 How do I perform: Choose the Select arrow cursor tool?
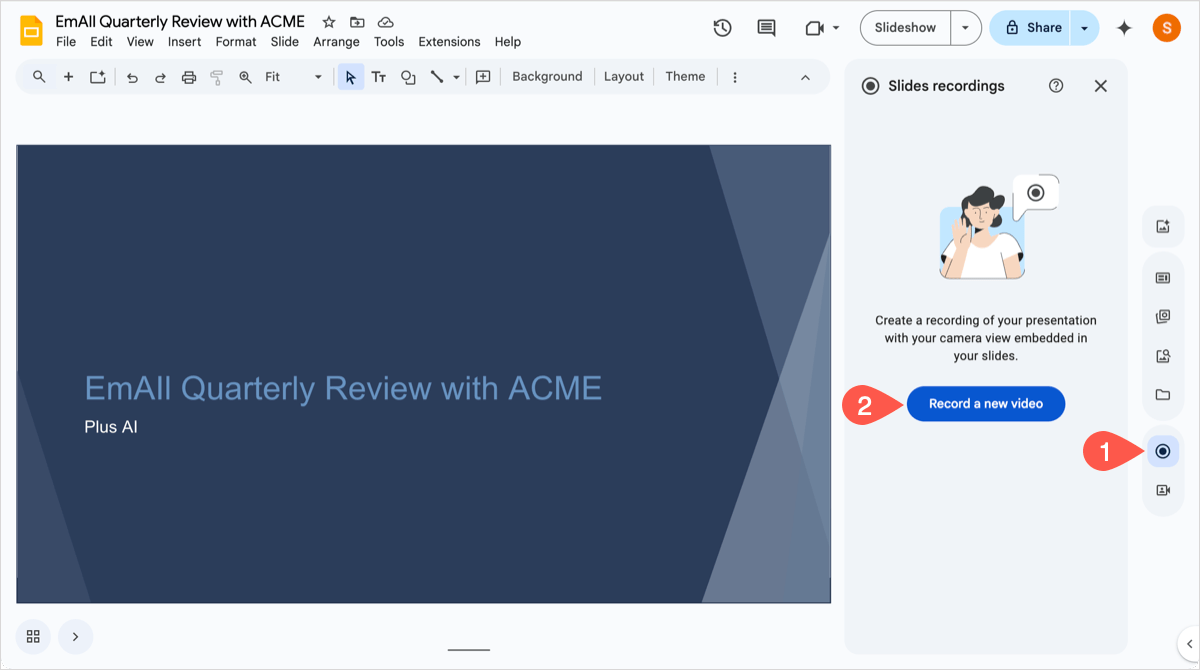[x=350, y=77]
